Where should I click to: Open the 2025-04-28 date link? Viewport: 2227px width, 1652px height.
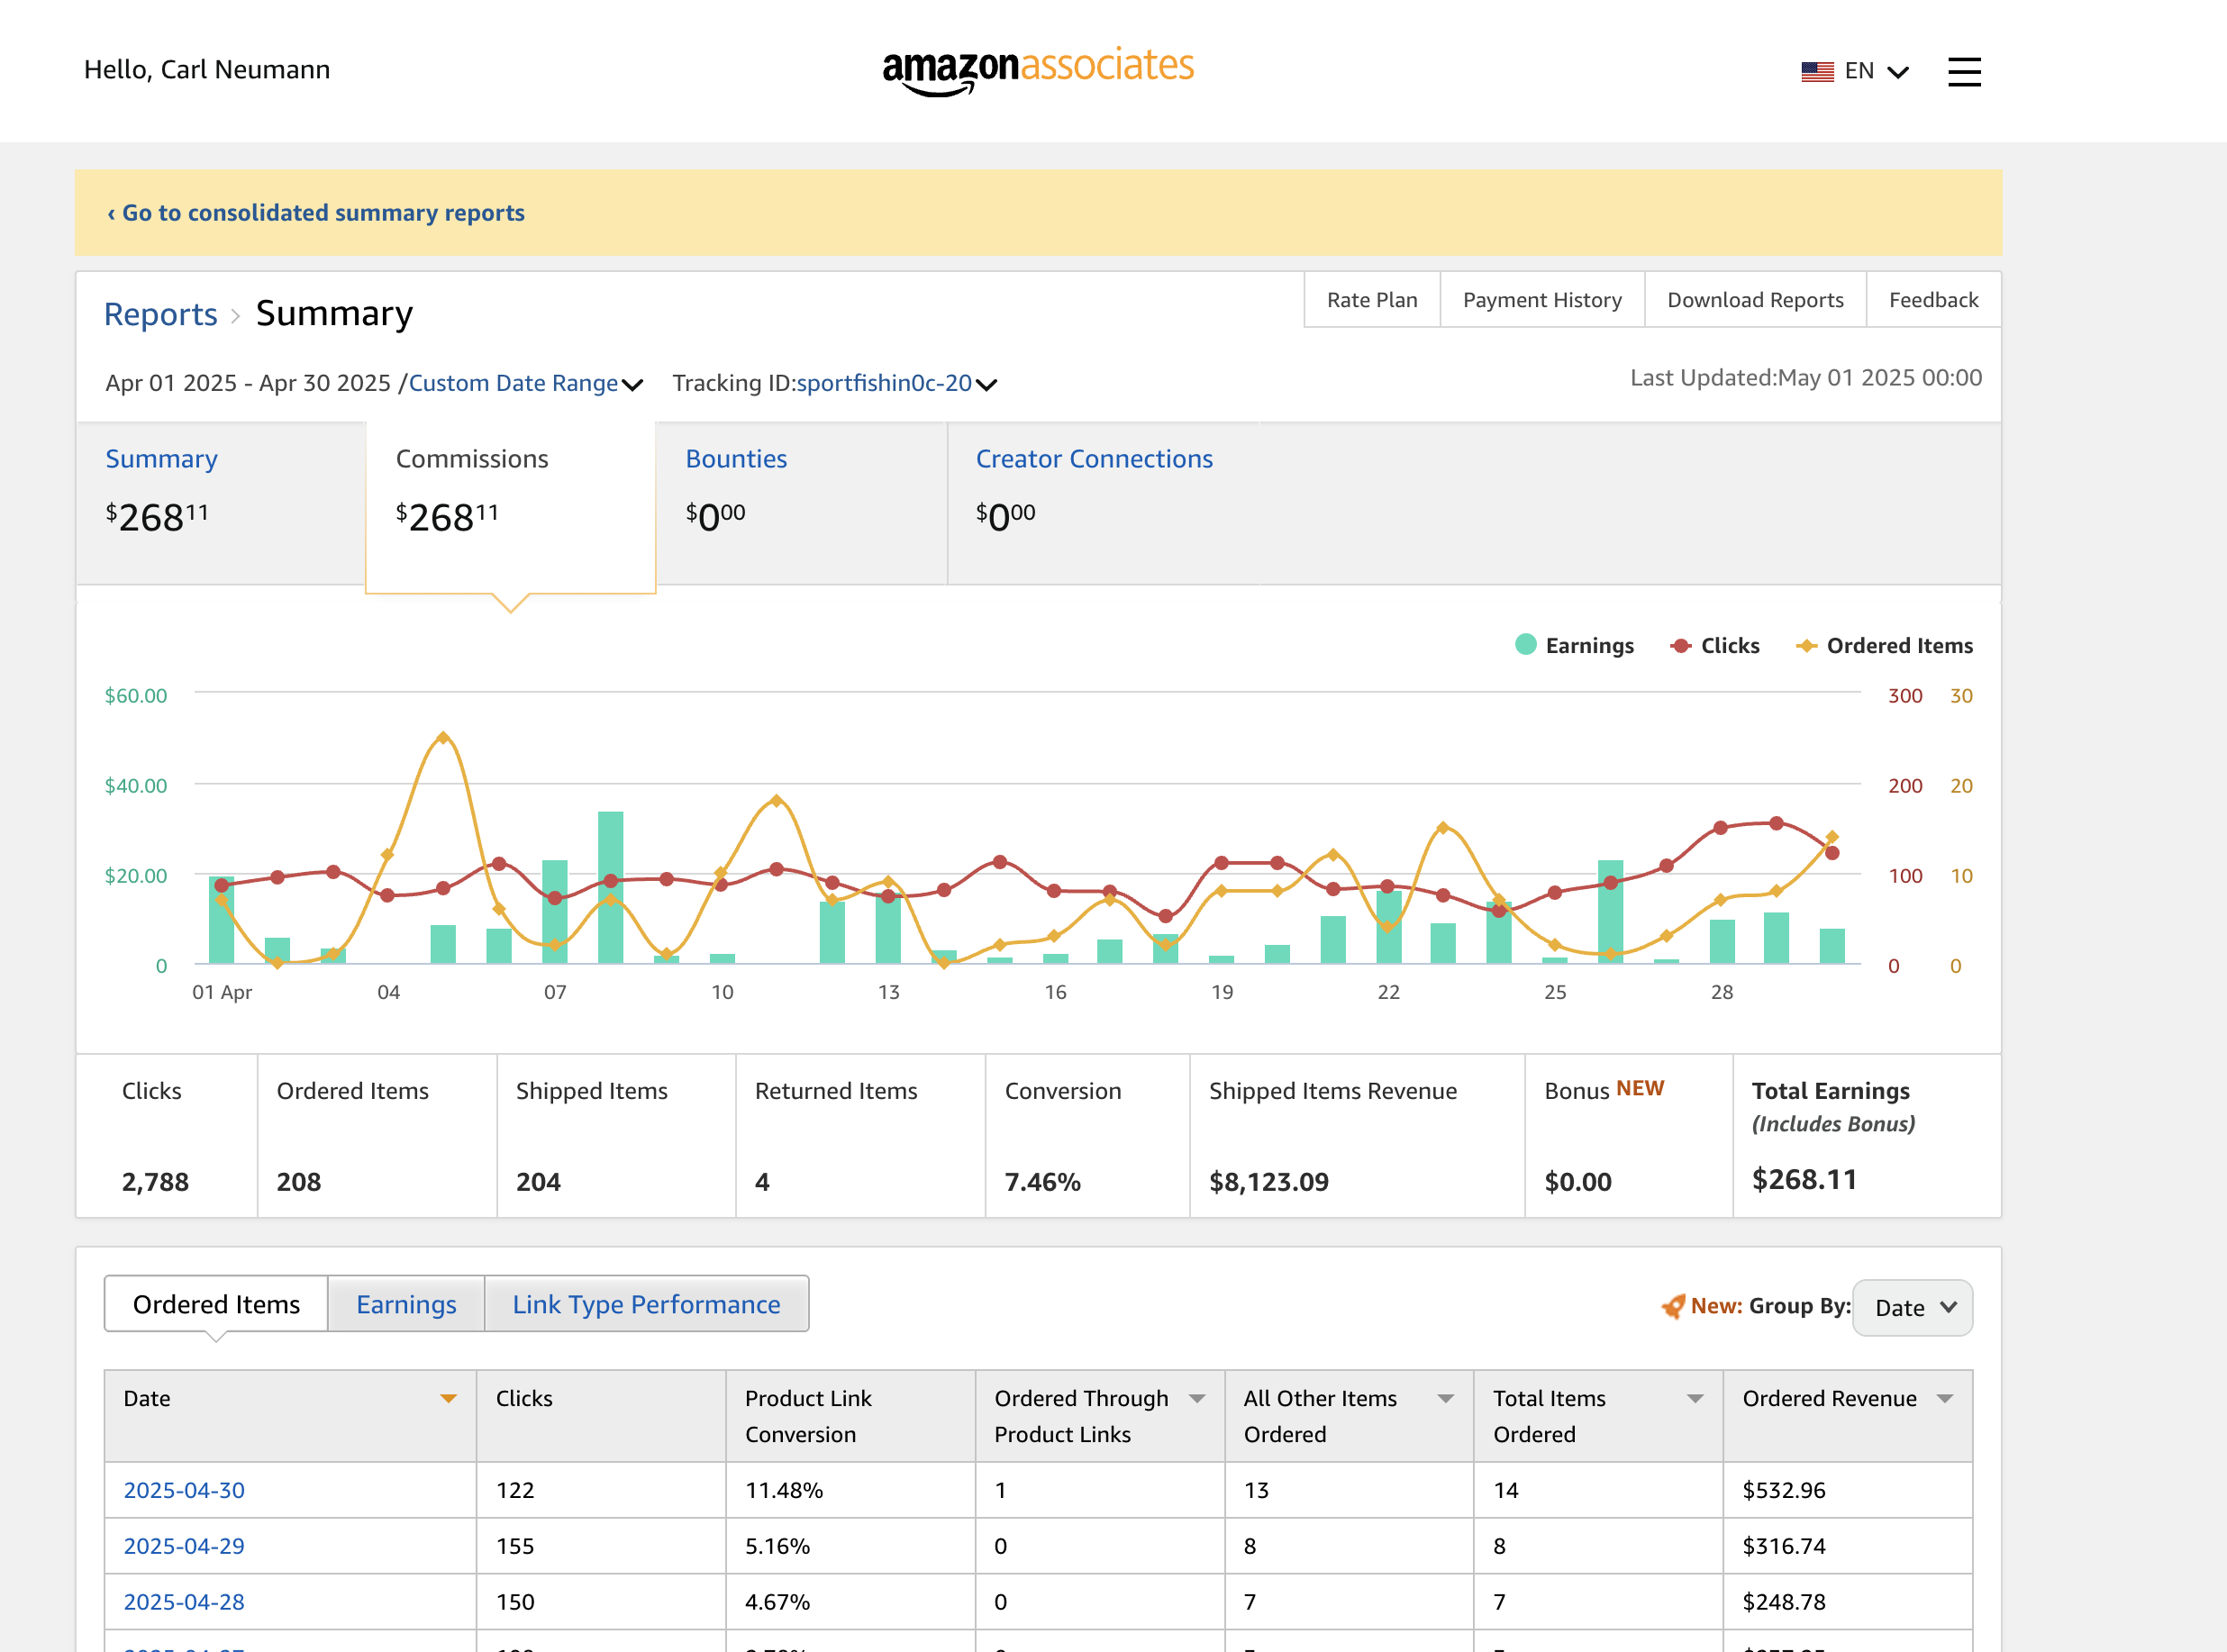[184, 1602]
